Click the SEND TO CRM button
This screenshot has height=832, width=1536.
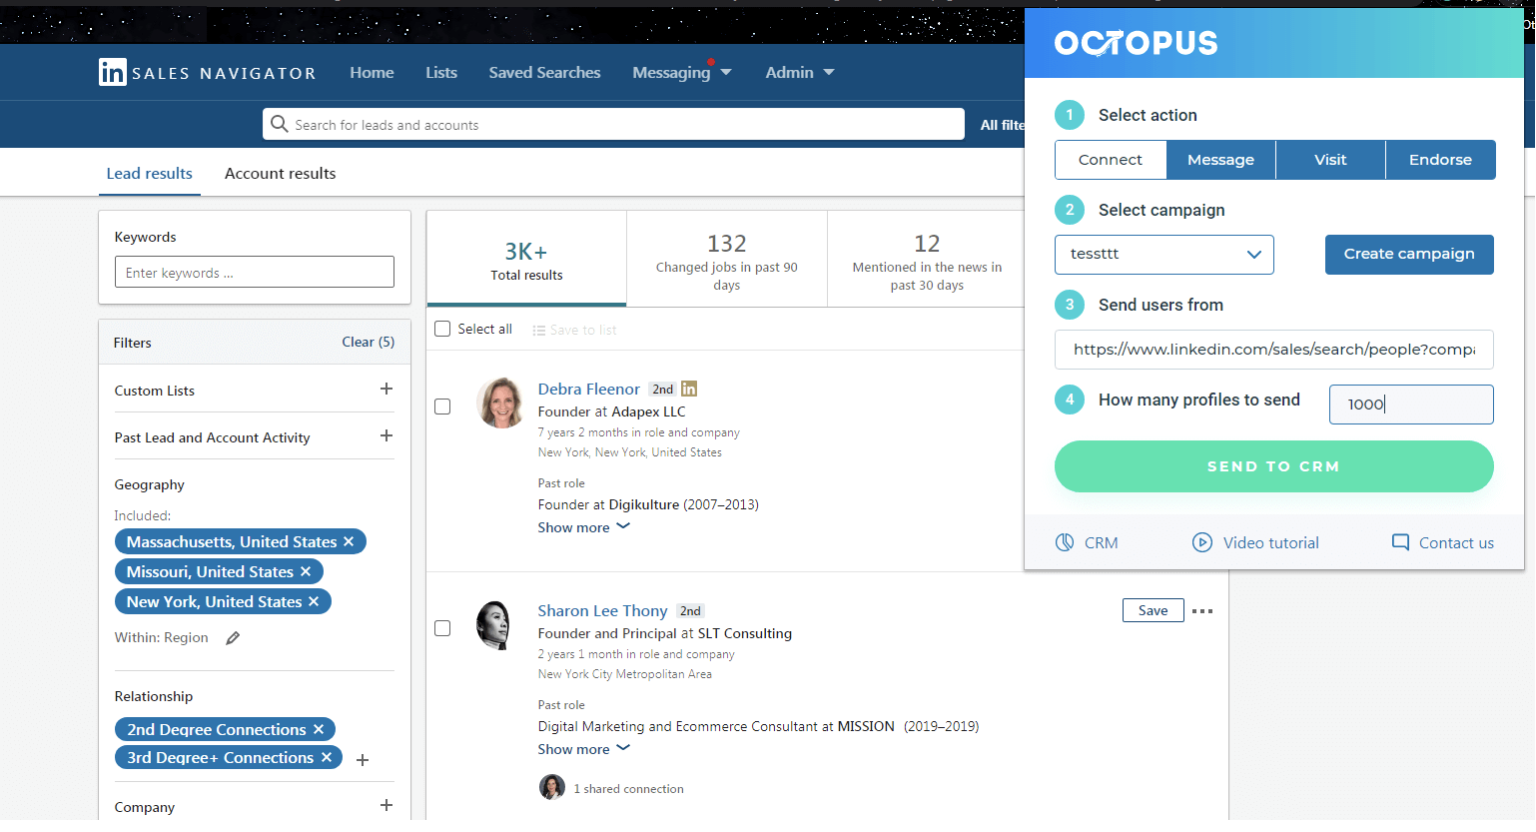1274,467
